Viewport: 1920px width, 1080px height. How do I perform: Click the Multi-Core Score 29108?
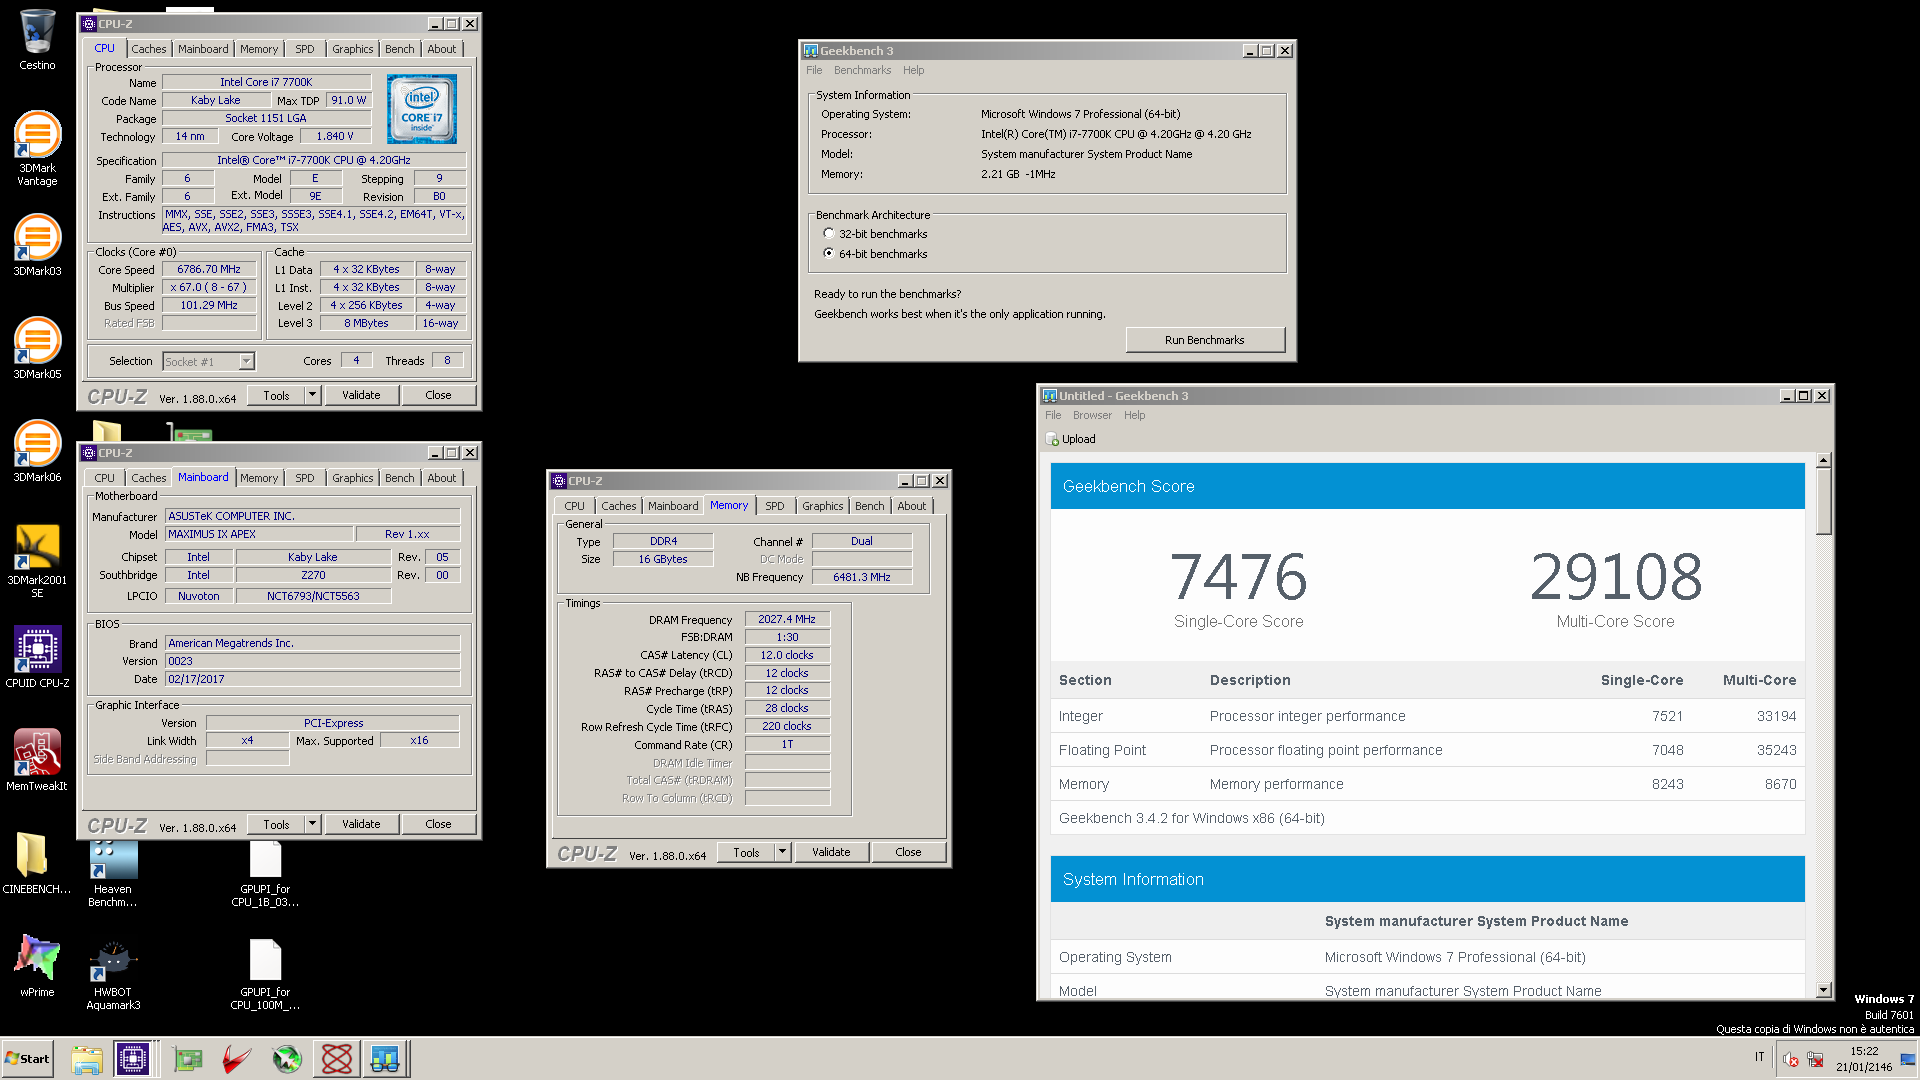click(1615, 577)
